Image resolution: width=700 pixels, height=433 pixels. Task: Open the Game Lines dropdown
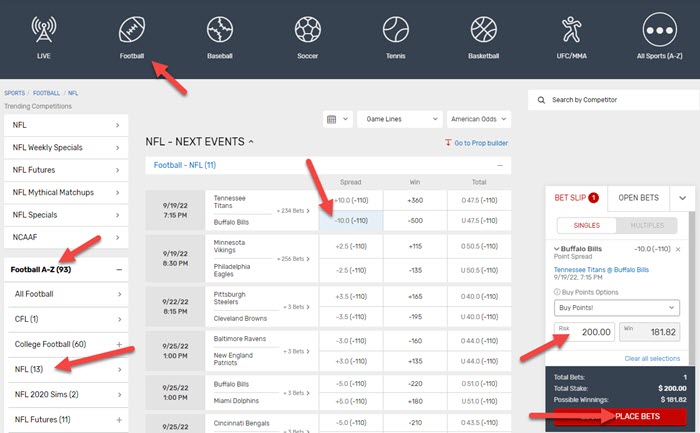[x=400, y=119]
